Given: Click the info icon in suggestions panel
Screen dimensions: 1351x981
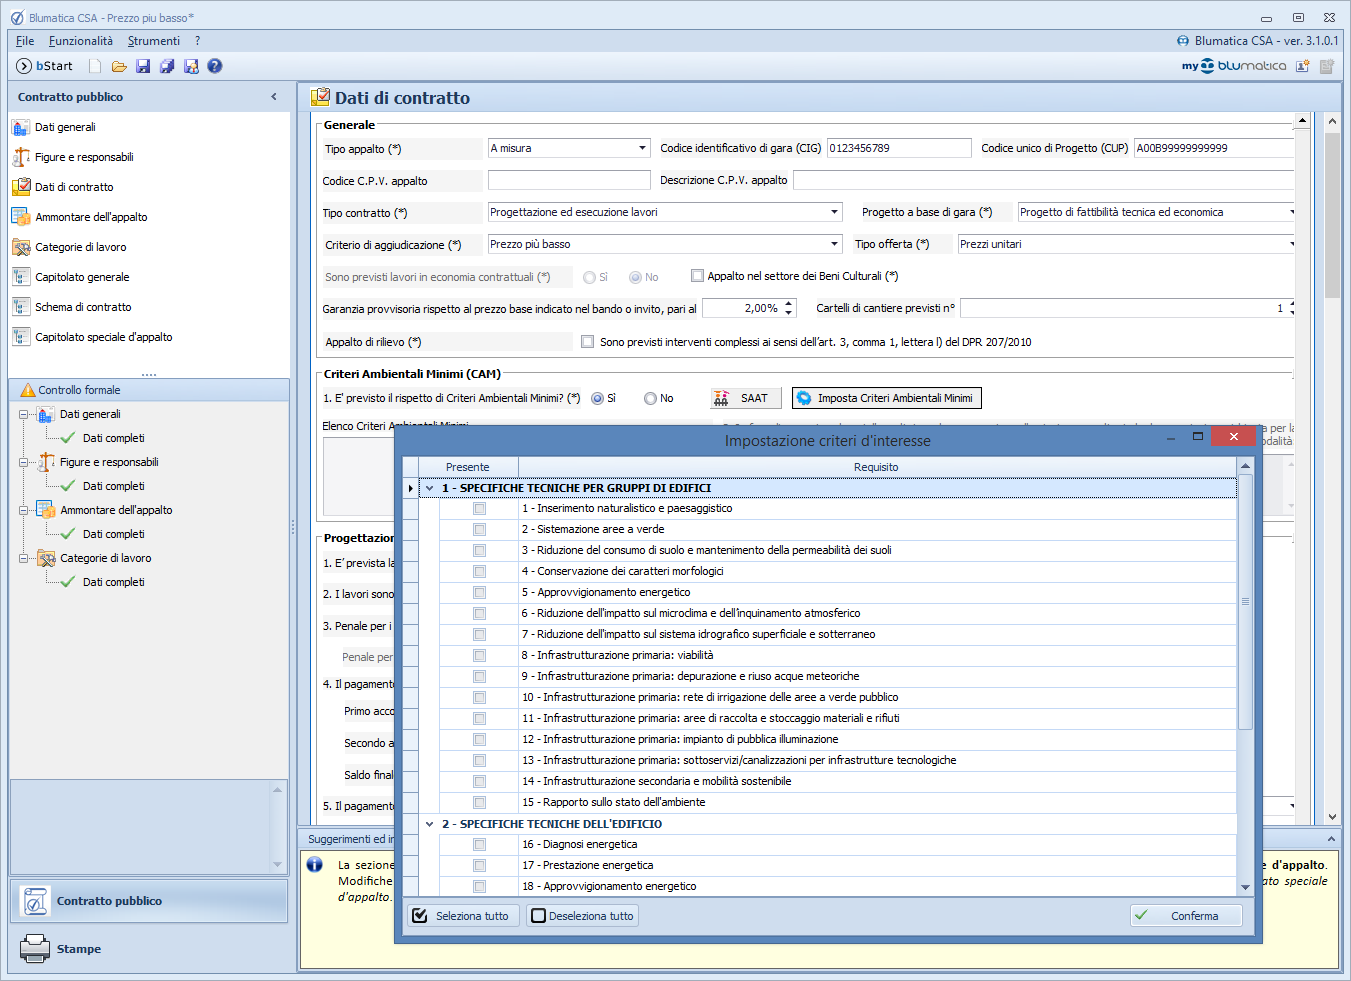Looking at the screenshot, I should click(314, 864).
